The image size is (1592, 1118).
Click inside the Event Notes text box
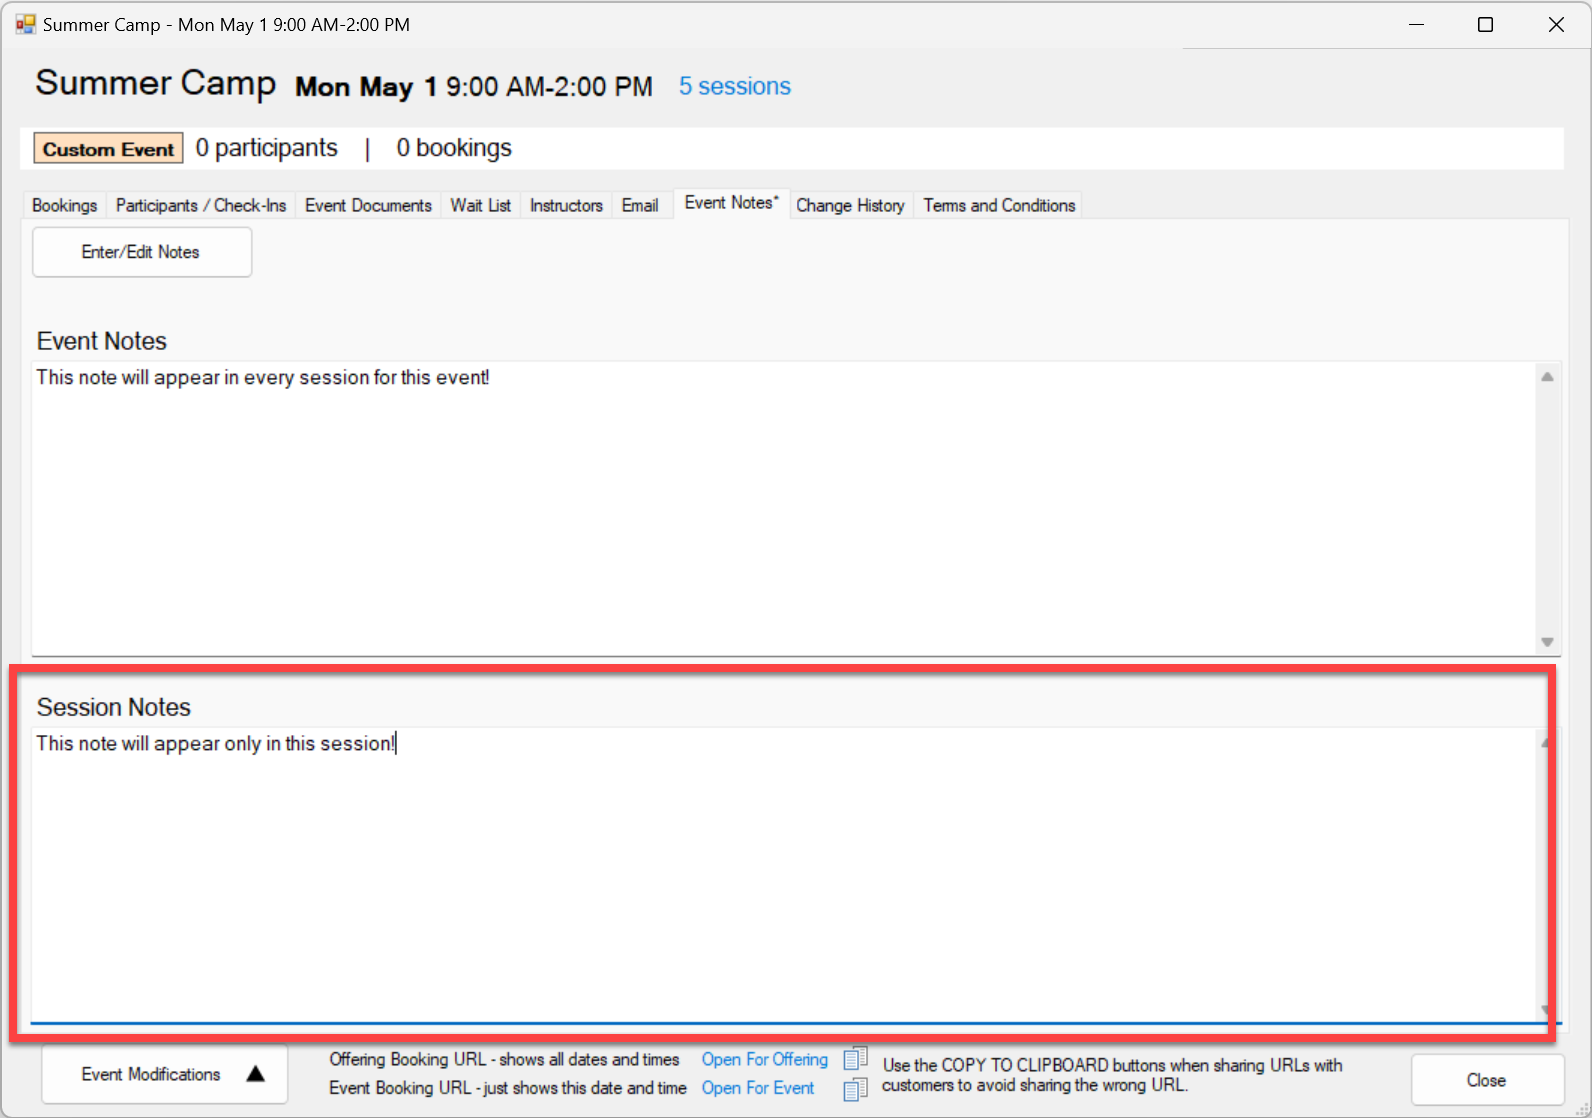coord(784,508)
